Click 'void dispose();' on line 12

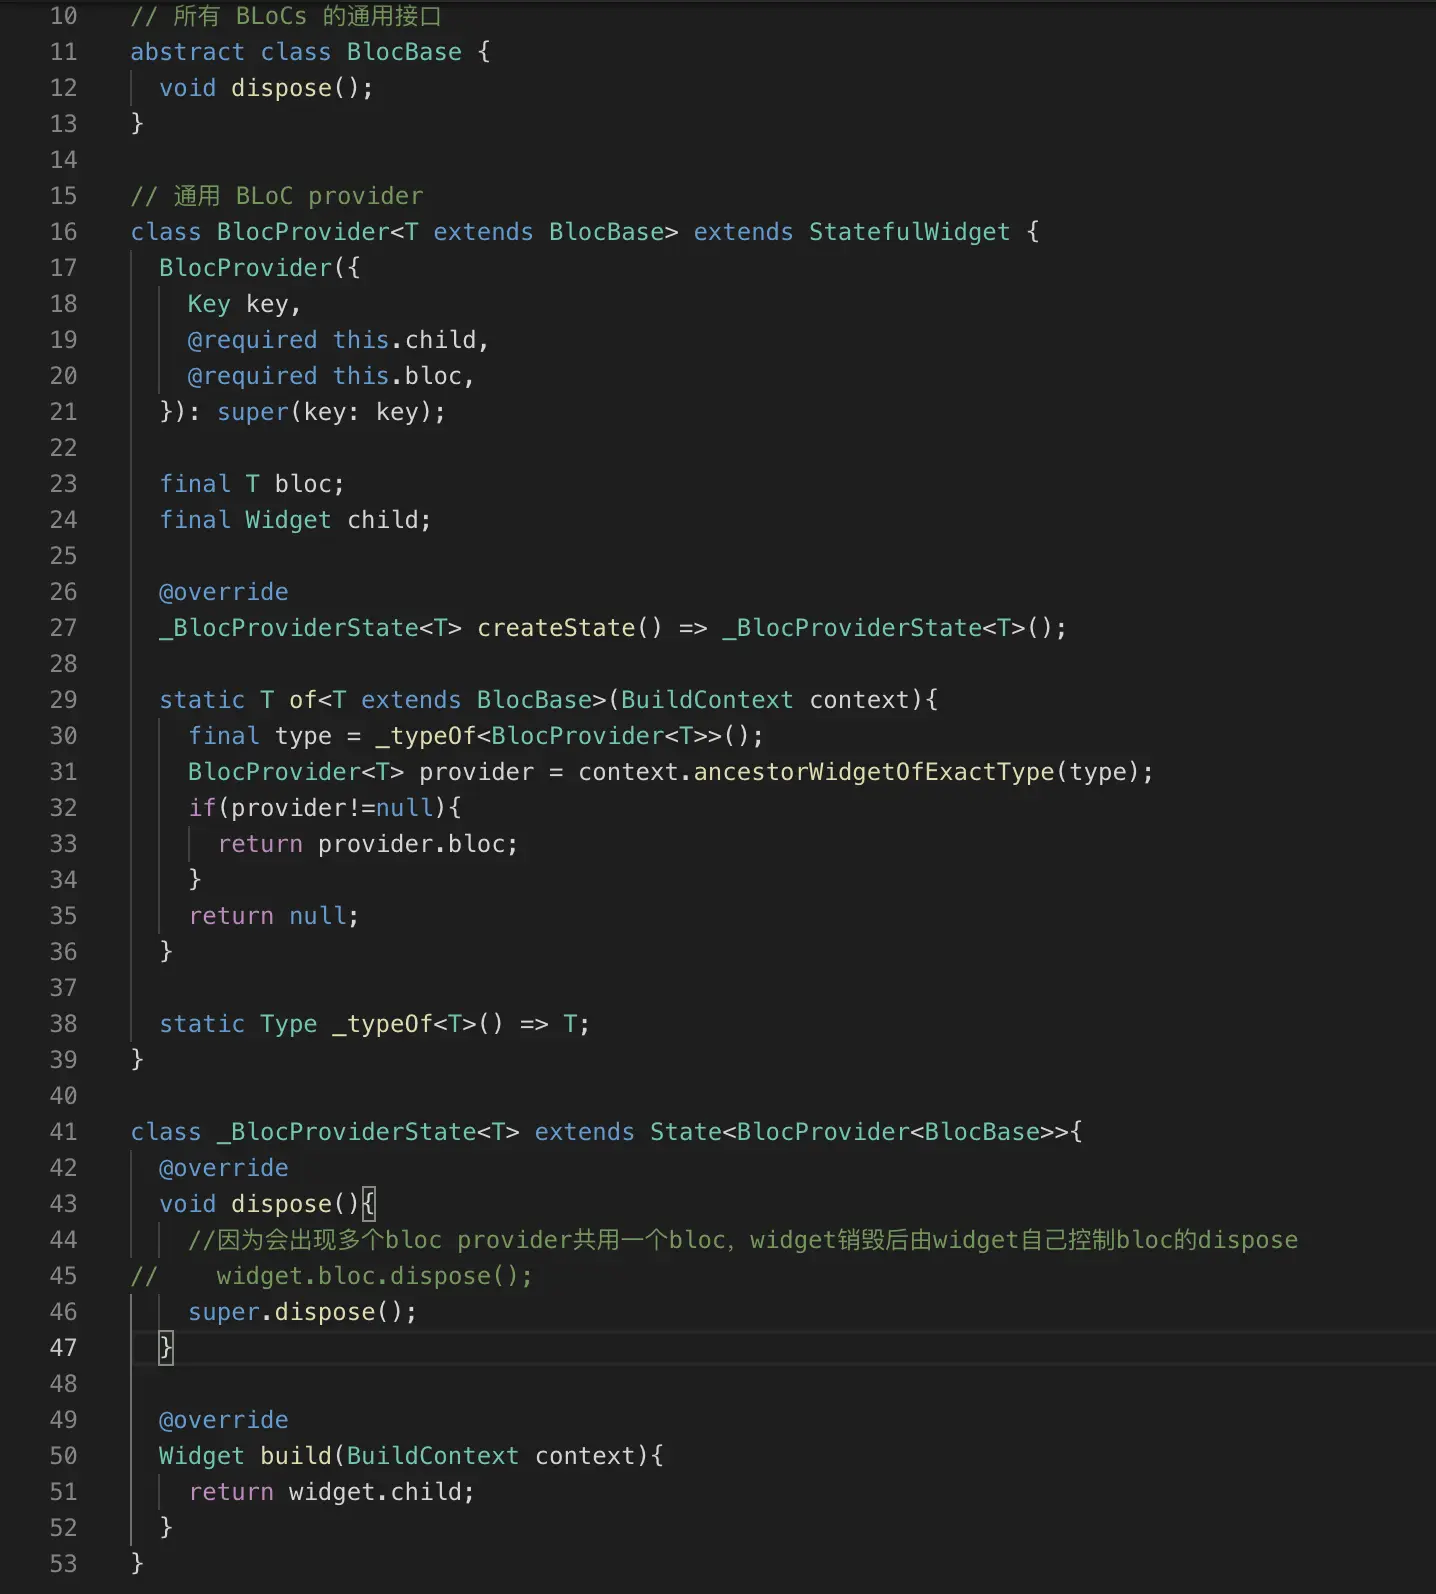click(266, 88)
